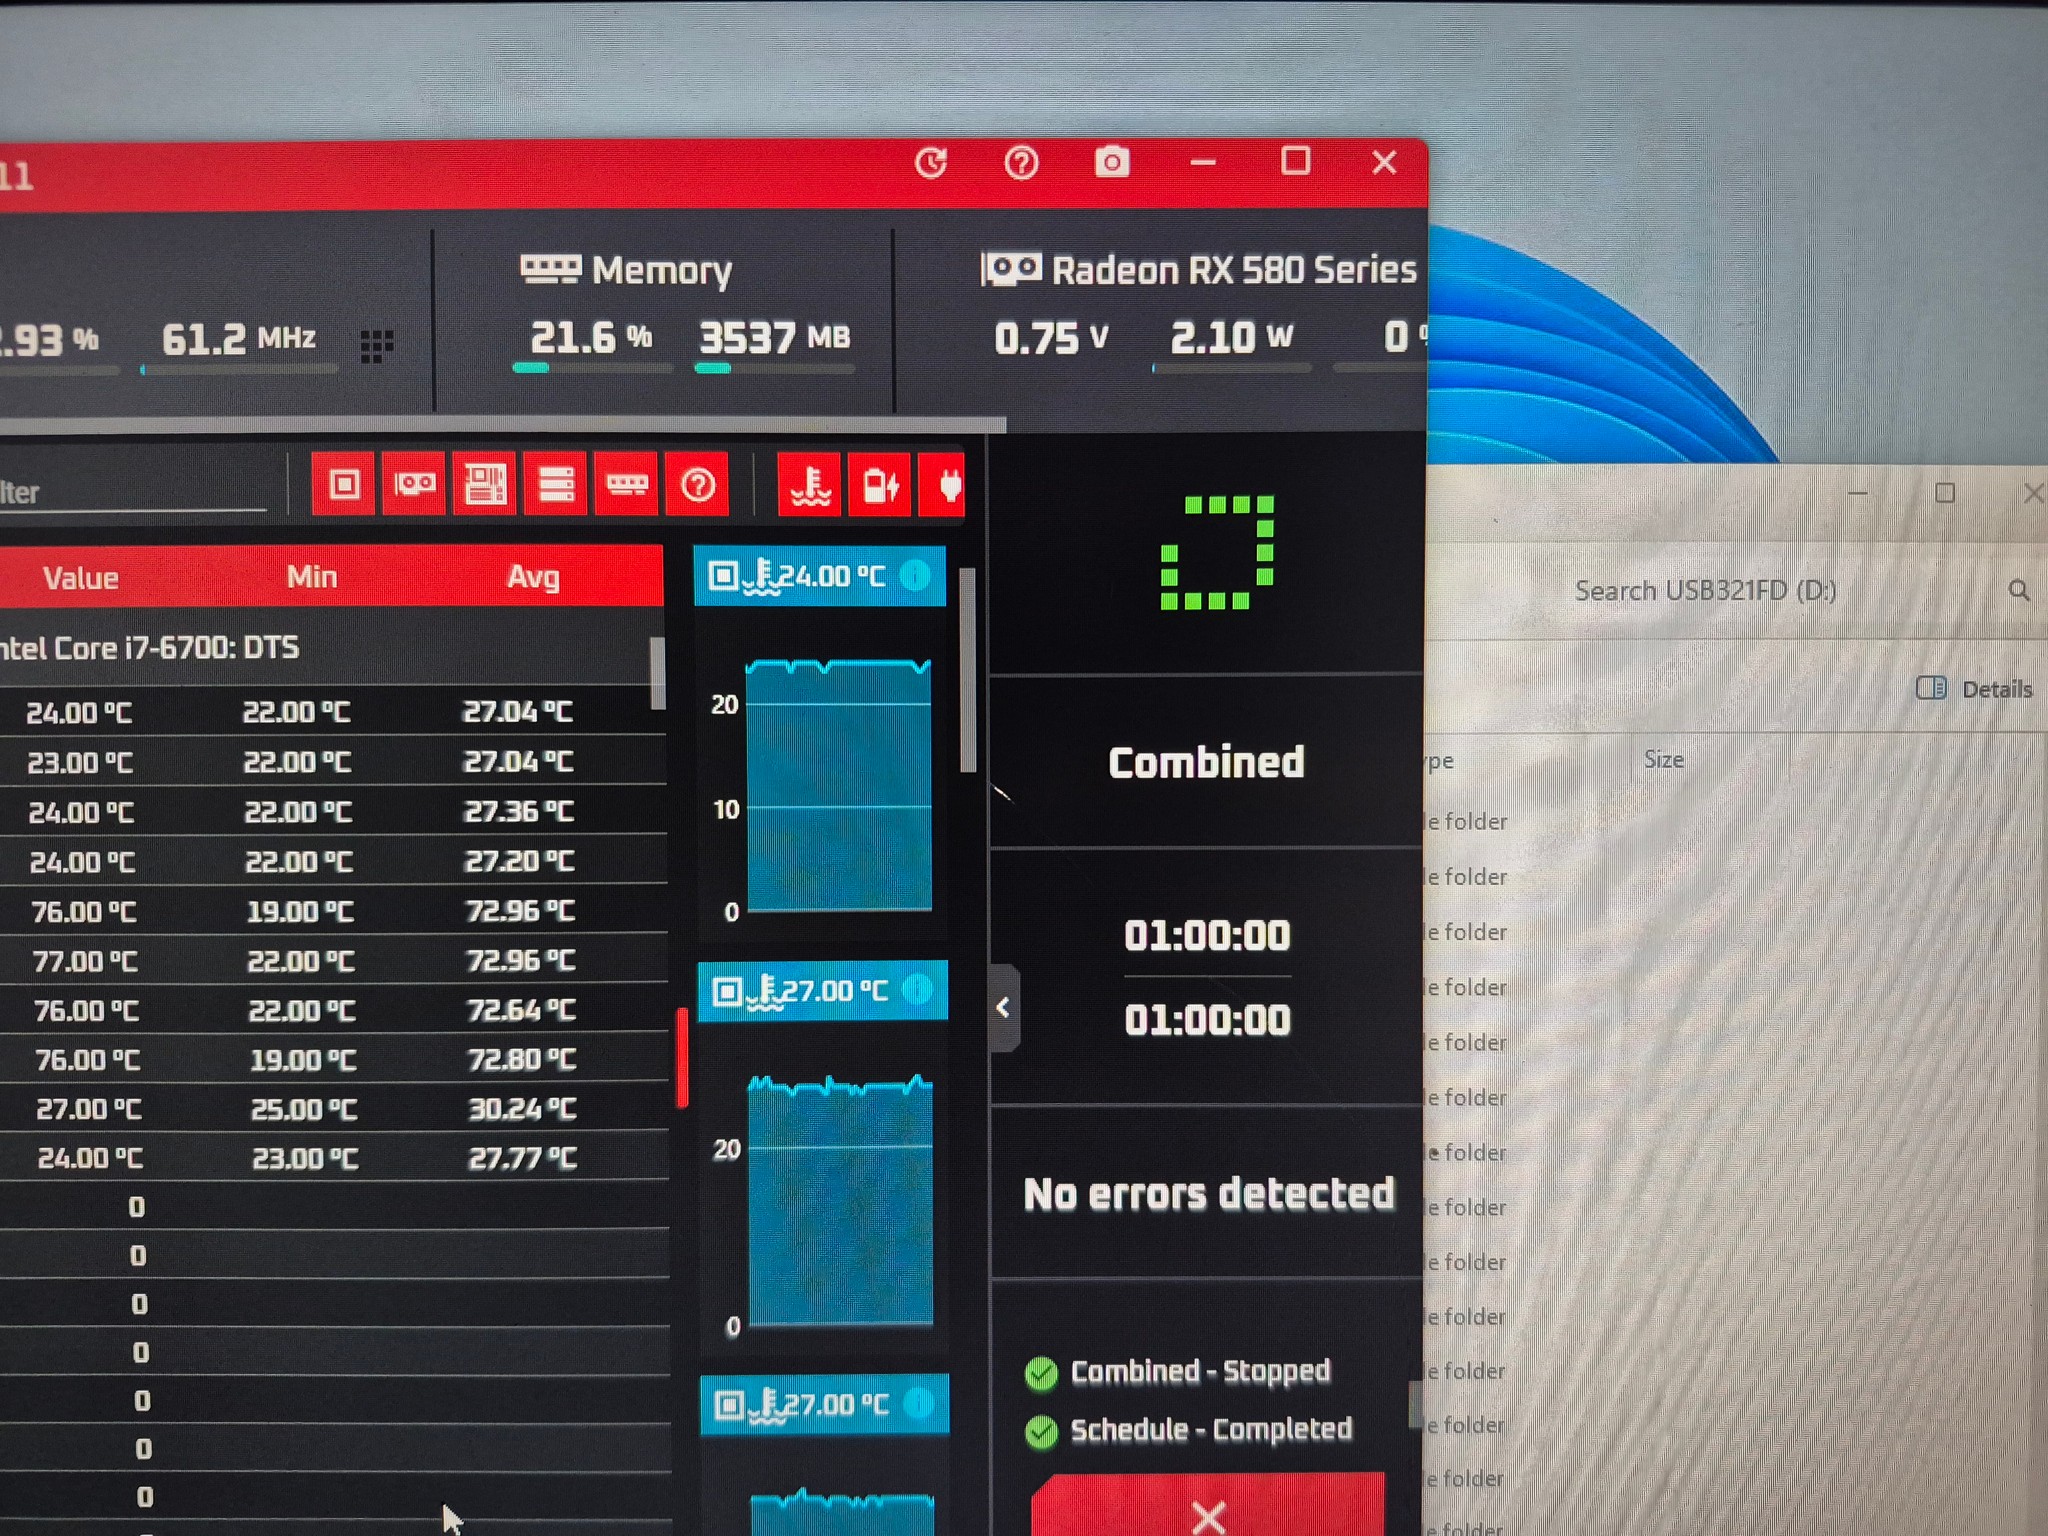Toggle the plug voltage filter icon
Screen dimensions: 2048x1536
coord(943,486)
